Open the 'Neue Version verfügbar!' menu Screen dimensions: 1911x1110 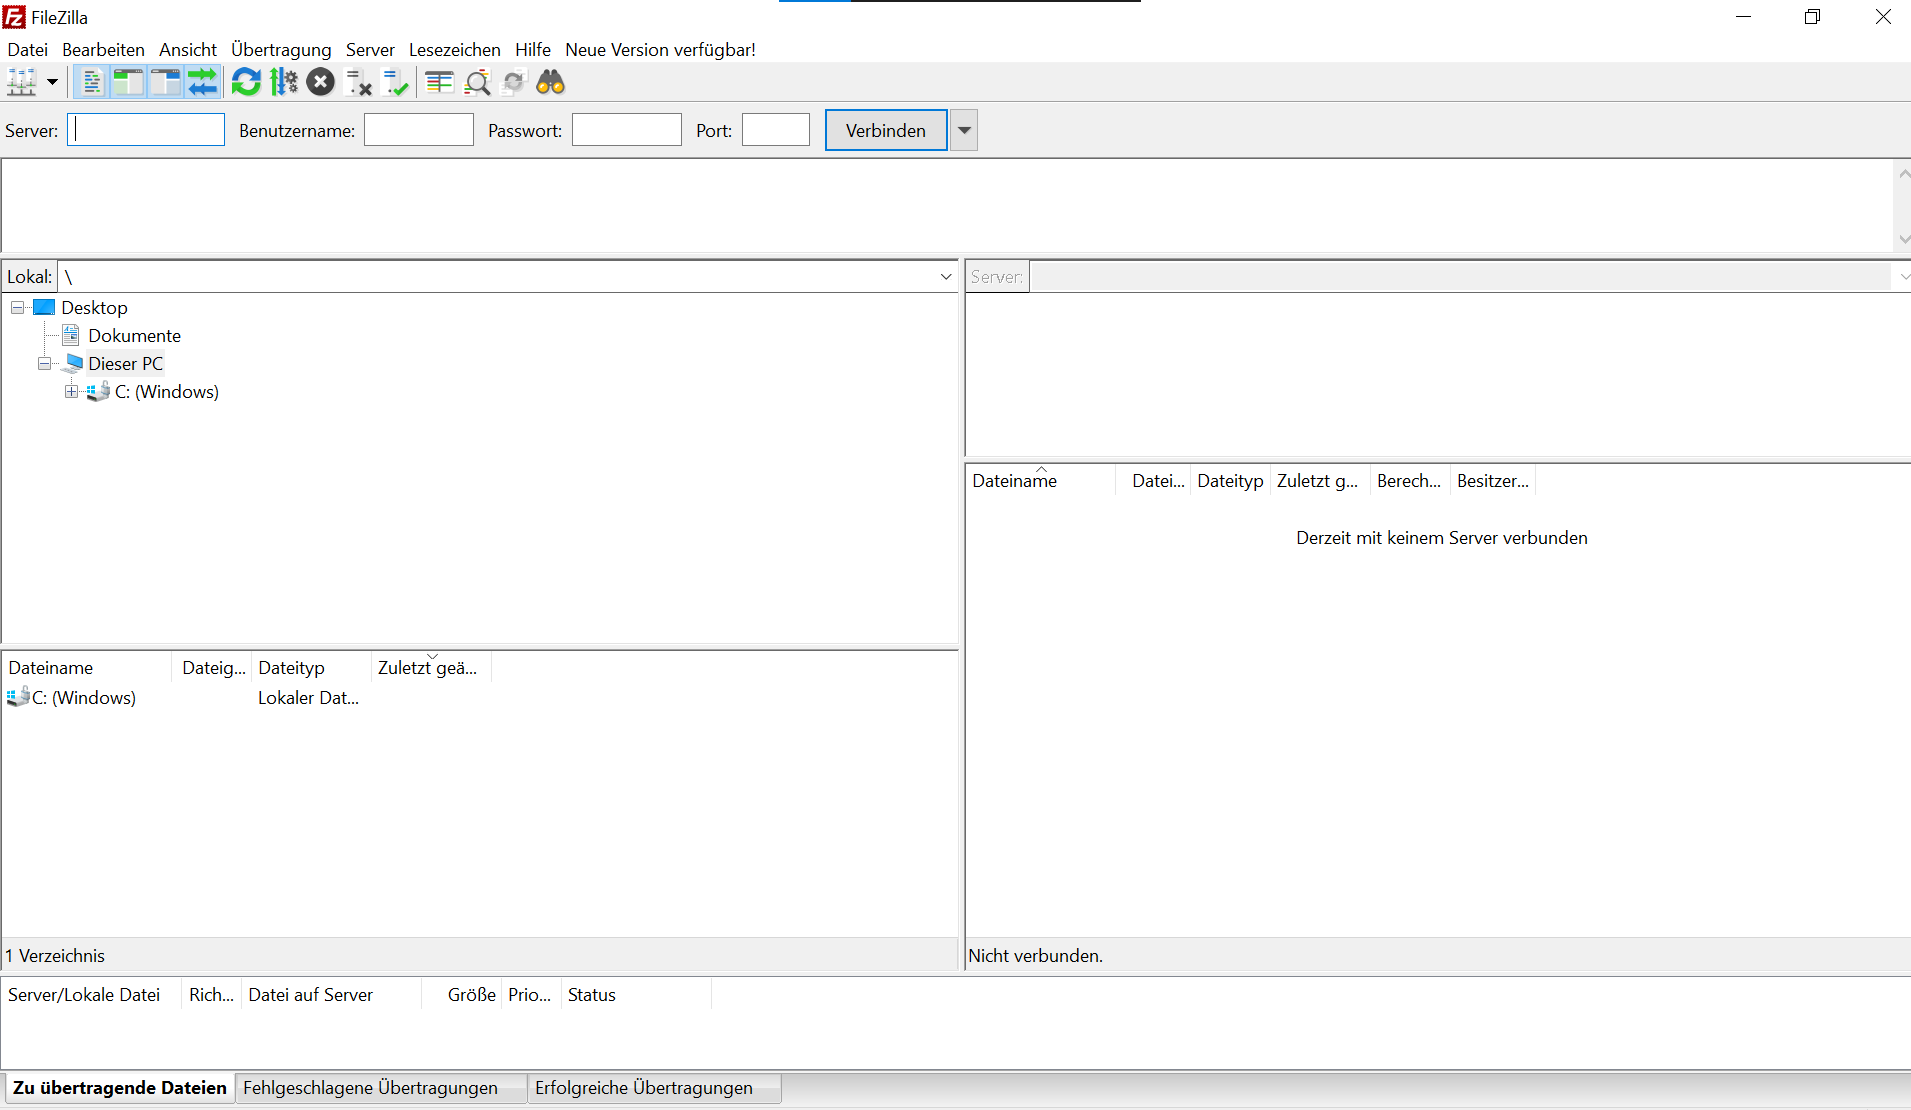pyautogui.click(x=660, y=50)
